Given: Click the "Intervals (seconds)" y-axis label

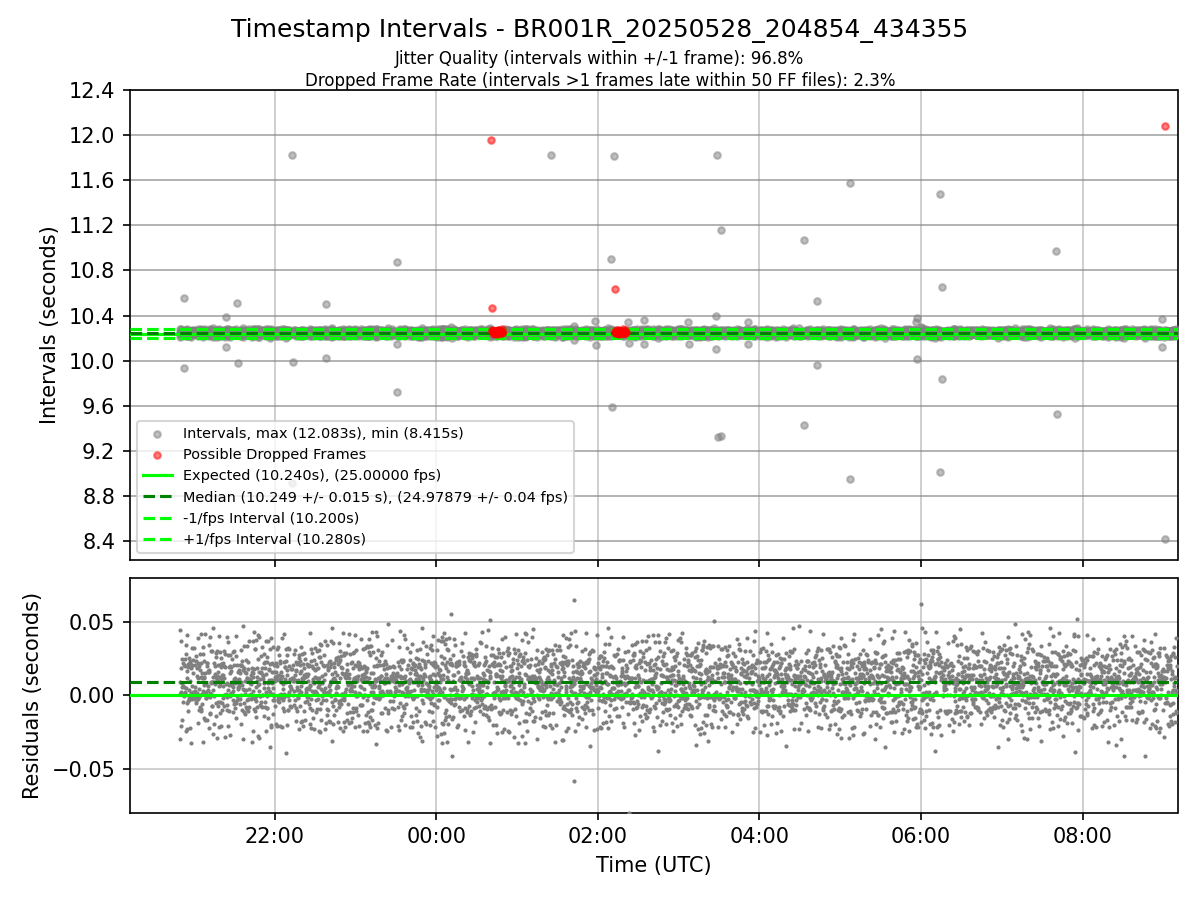Looking at the screenshot, I should pos(49,325).
